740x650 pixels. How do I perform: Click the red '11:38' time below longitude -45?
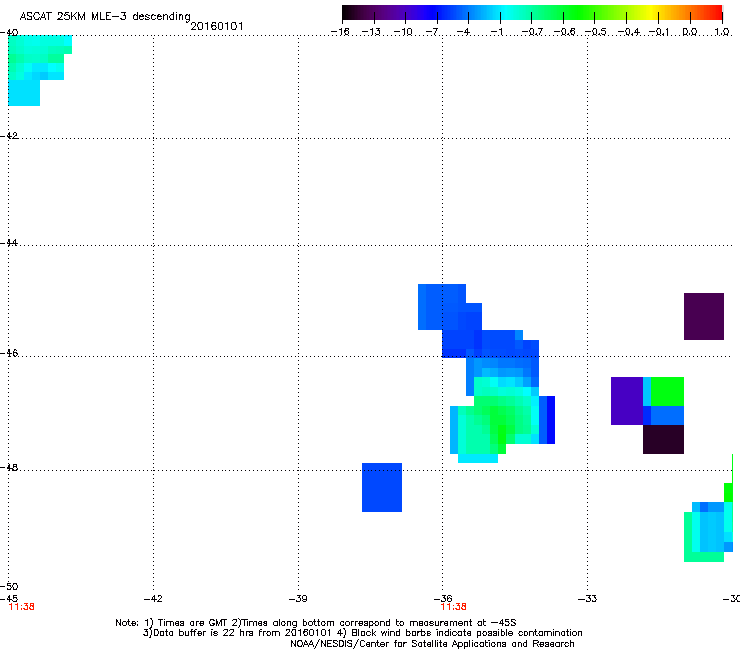coord(22,607)
